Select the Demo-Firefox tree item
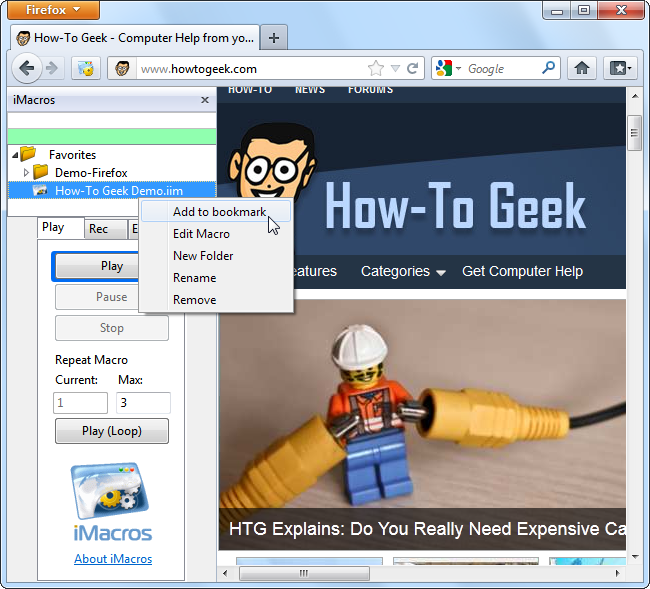650x589 pixels. click(x=91, y=172)
